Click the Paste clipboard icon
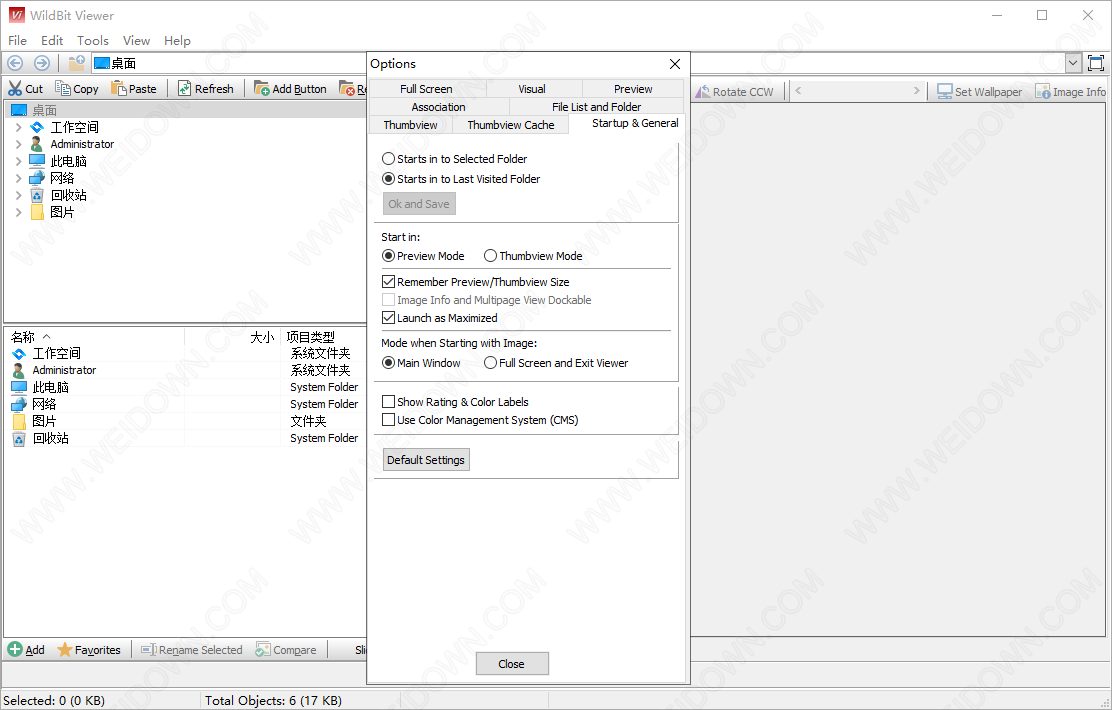This screenshot has width=1112, height=710. (119, 89)
